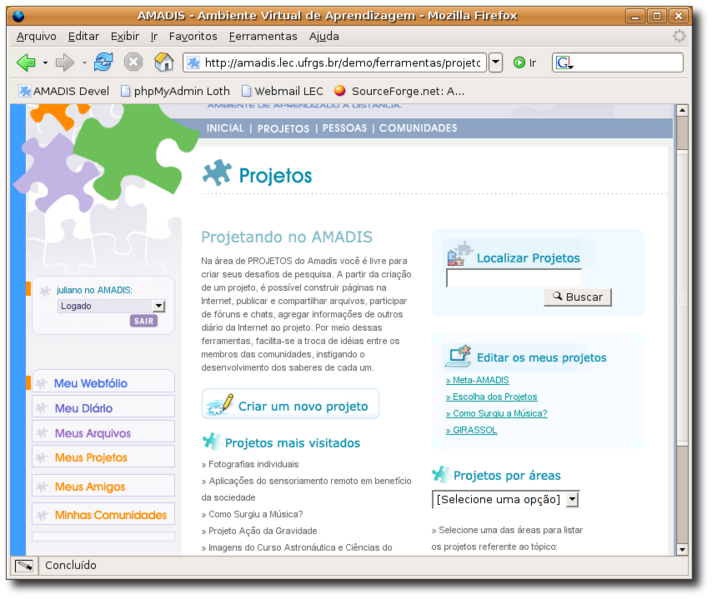The width and height of the screenshot is (712, 599).
Task: Open Minhas Comunidades in the sidebar
Action: click(104, 515)
